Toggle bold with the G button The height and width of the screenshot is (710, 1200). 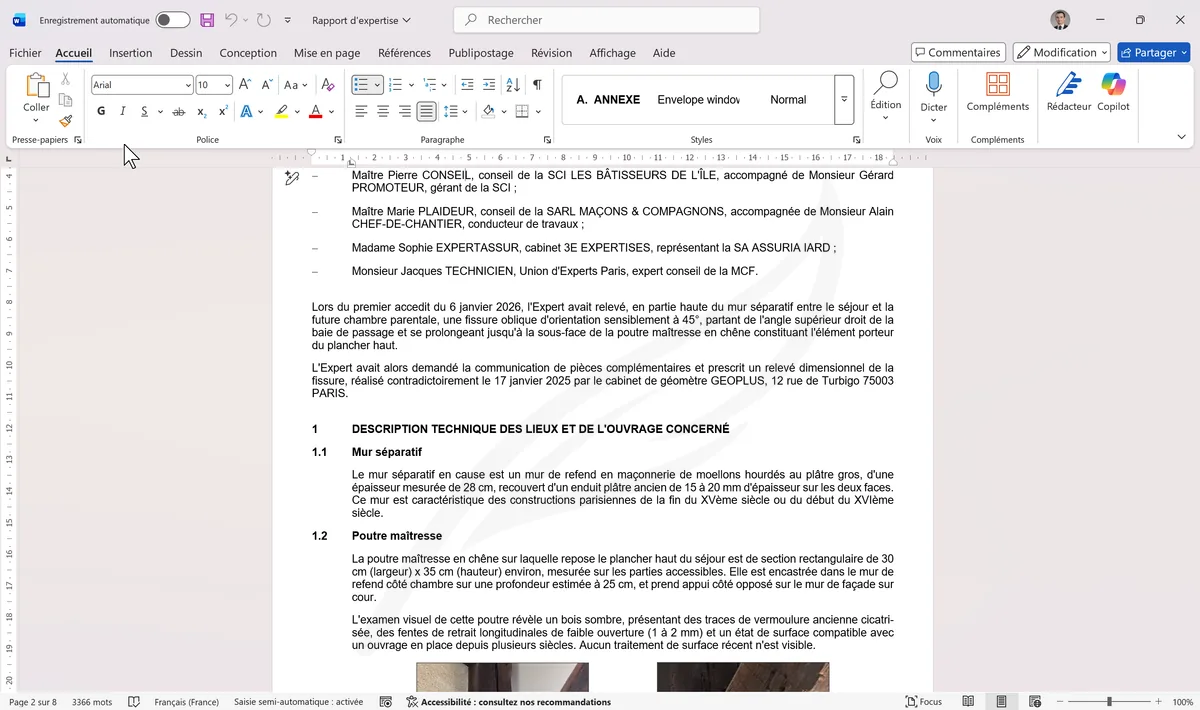pos(100,111)
